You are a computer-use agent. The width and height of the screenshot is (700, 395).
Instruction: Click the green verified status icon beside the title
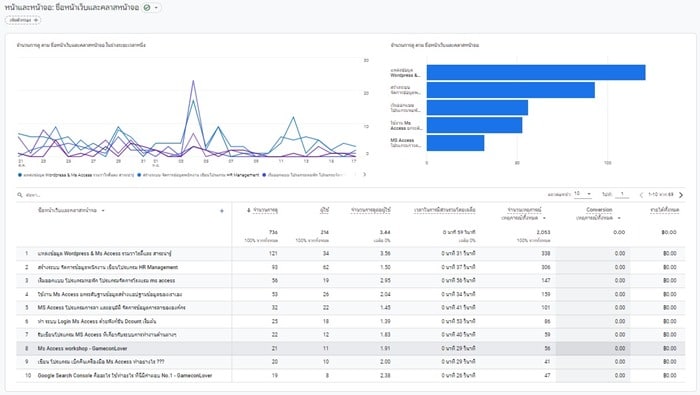(147, 8)
